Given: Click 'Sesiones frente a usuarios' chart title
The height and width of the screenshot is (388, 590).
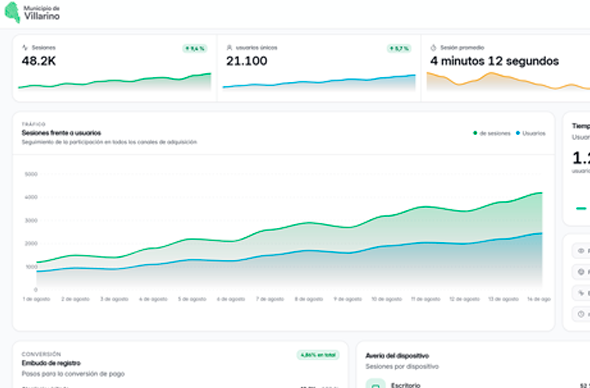Looking at the screenshot, I should pos(61,133).
